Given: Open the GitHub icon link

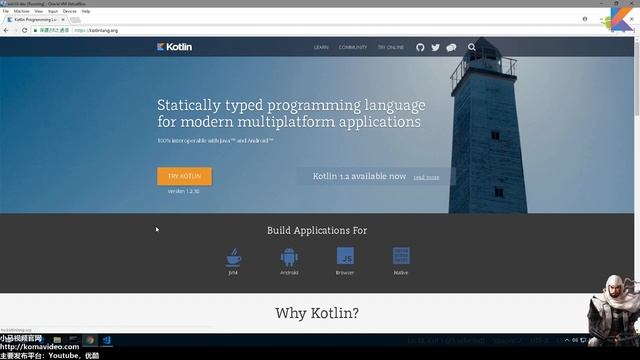Looking at the screenshot, I should 420,47.
